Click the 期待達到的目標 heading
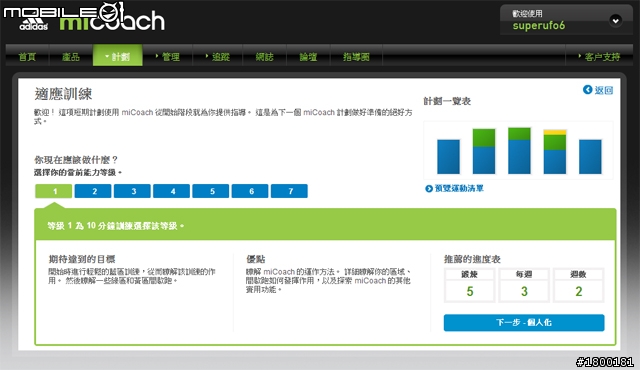The width and height of the screenshot is (640, 370). click(x=82, y=259)
